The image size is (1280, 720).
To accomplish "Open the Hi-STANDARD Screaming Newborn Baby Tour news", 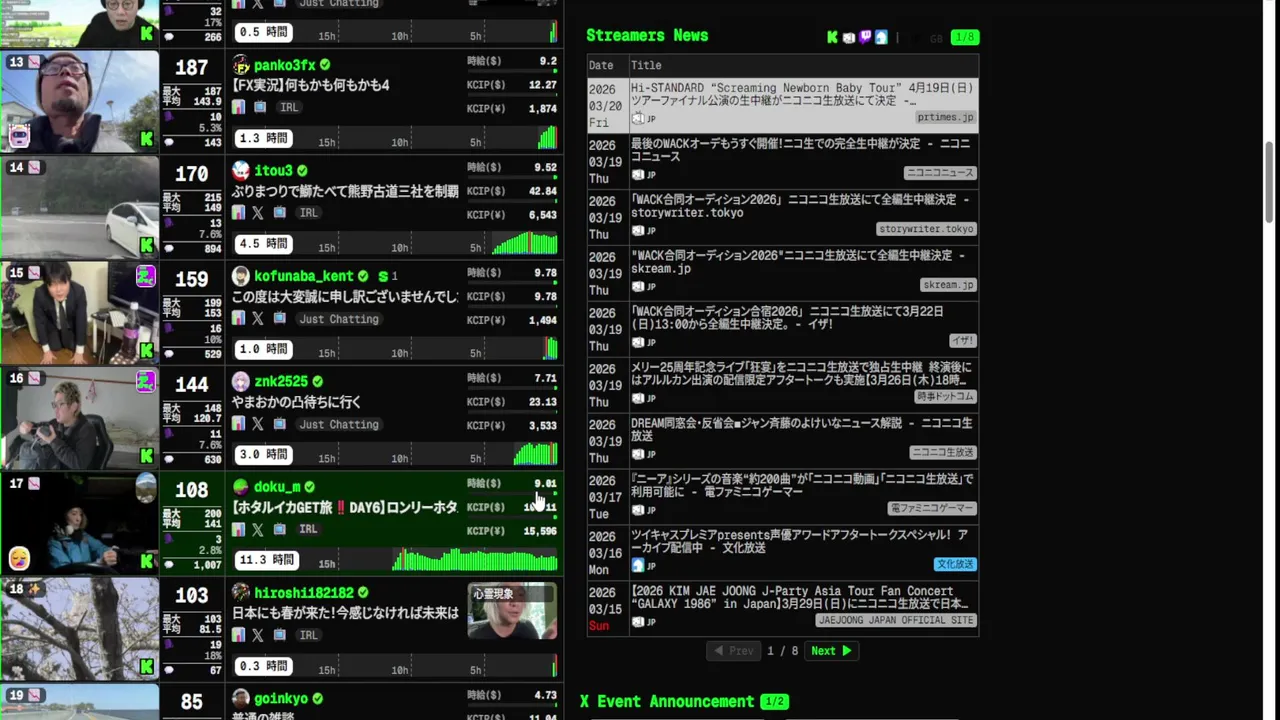I will [801, 94].
